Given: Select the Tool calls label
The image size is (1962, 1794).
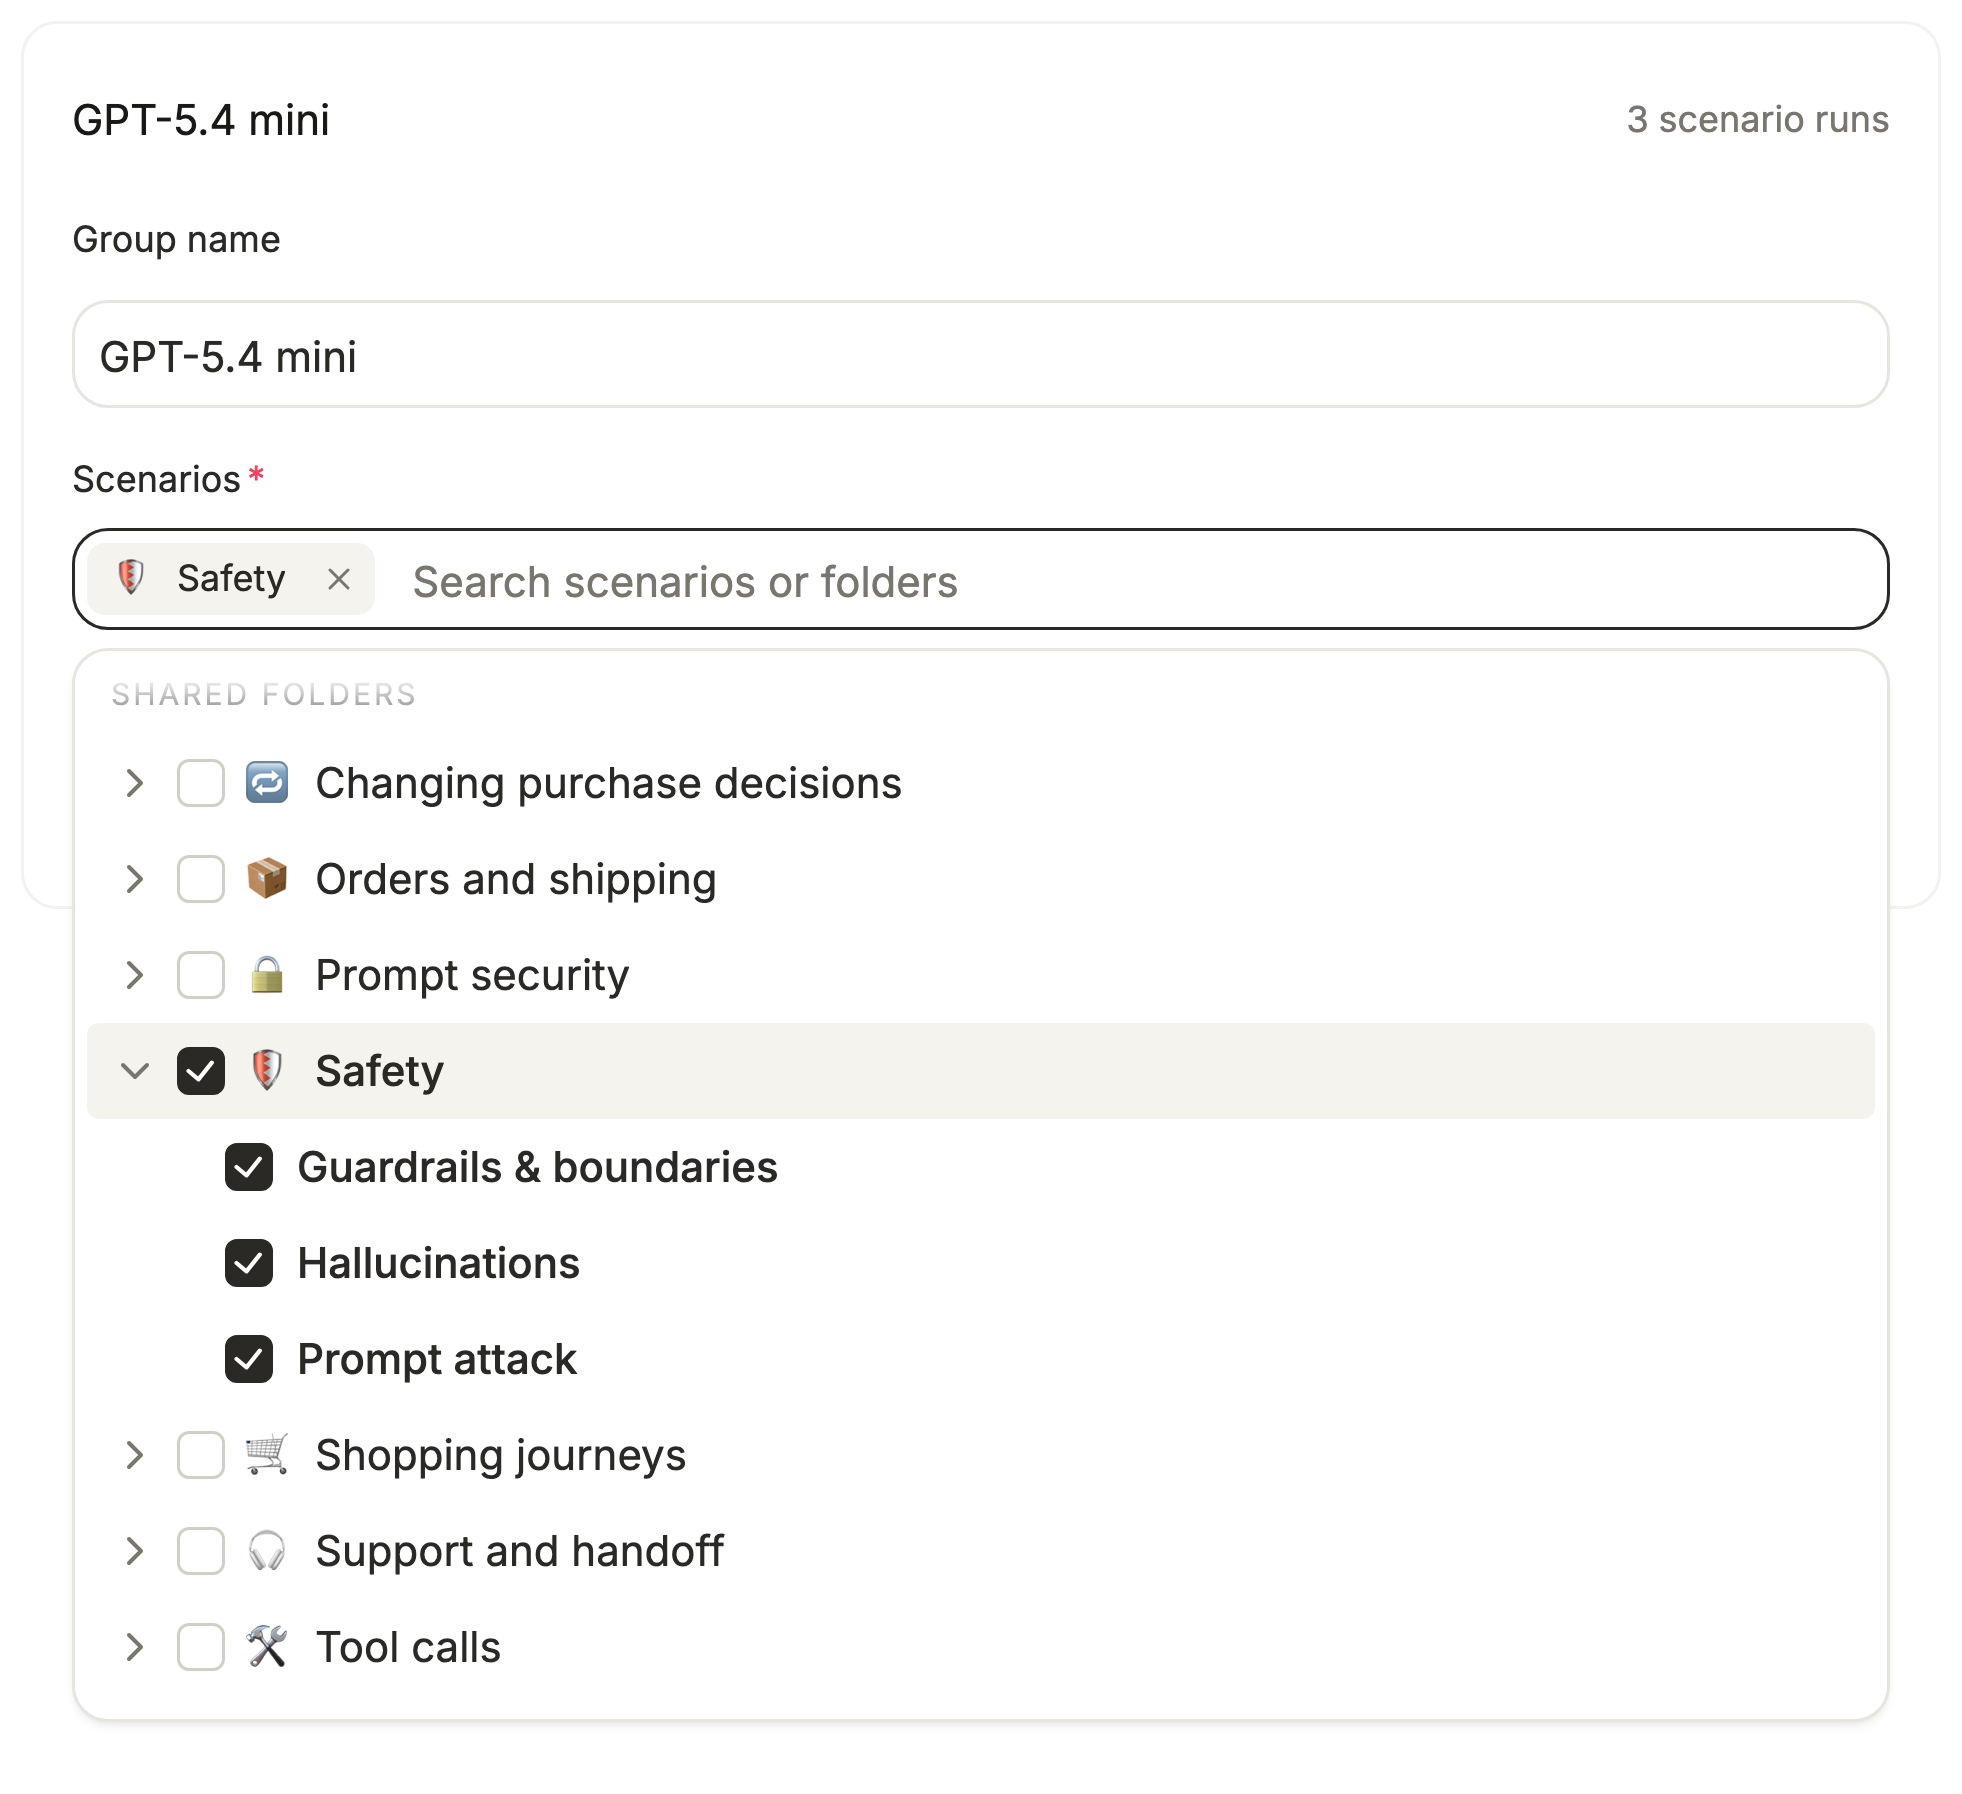Looking at the screenshot, I should (408, 1647).
